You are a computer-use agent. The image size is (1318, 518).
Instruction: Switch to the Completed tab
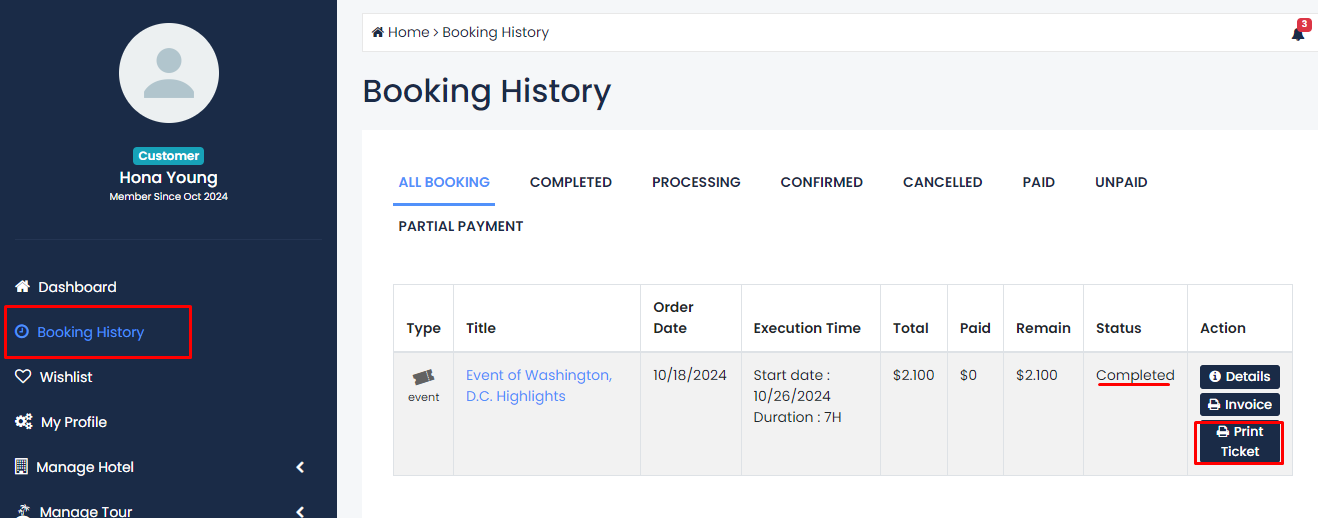point(570,182)
